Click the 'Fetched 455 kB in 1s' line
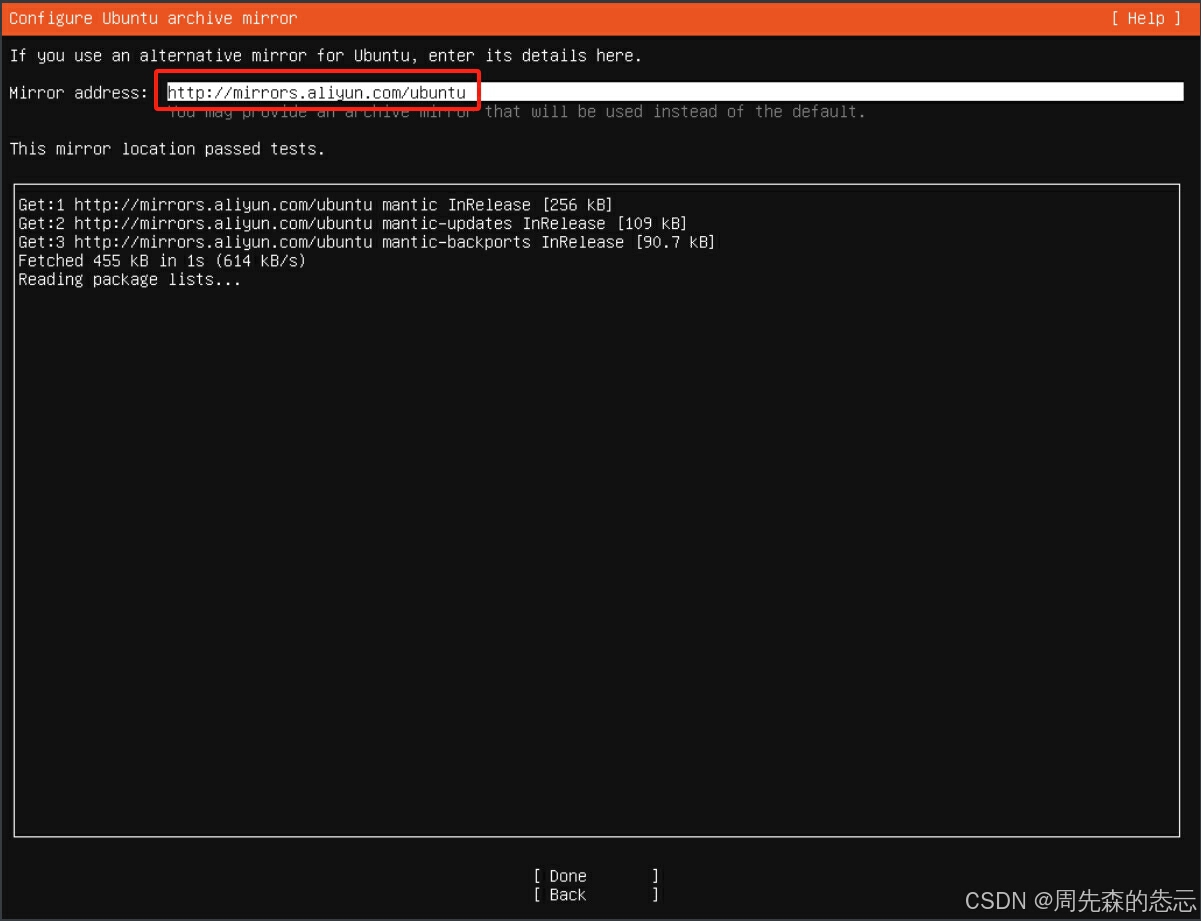Screen dimensions: 1201x921 tap(162, 261)
